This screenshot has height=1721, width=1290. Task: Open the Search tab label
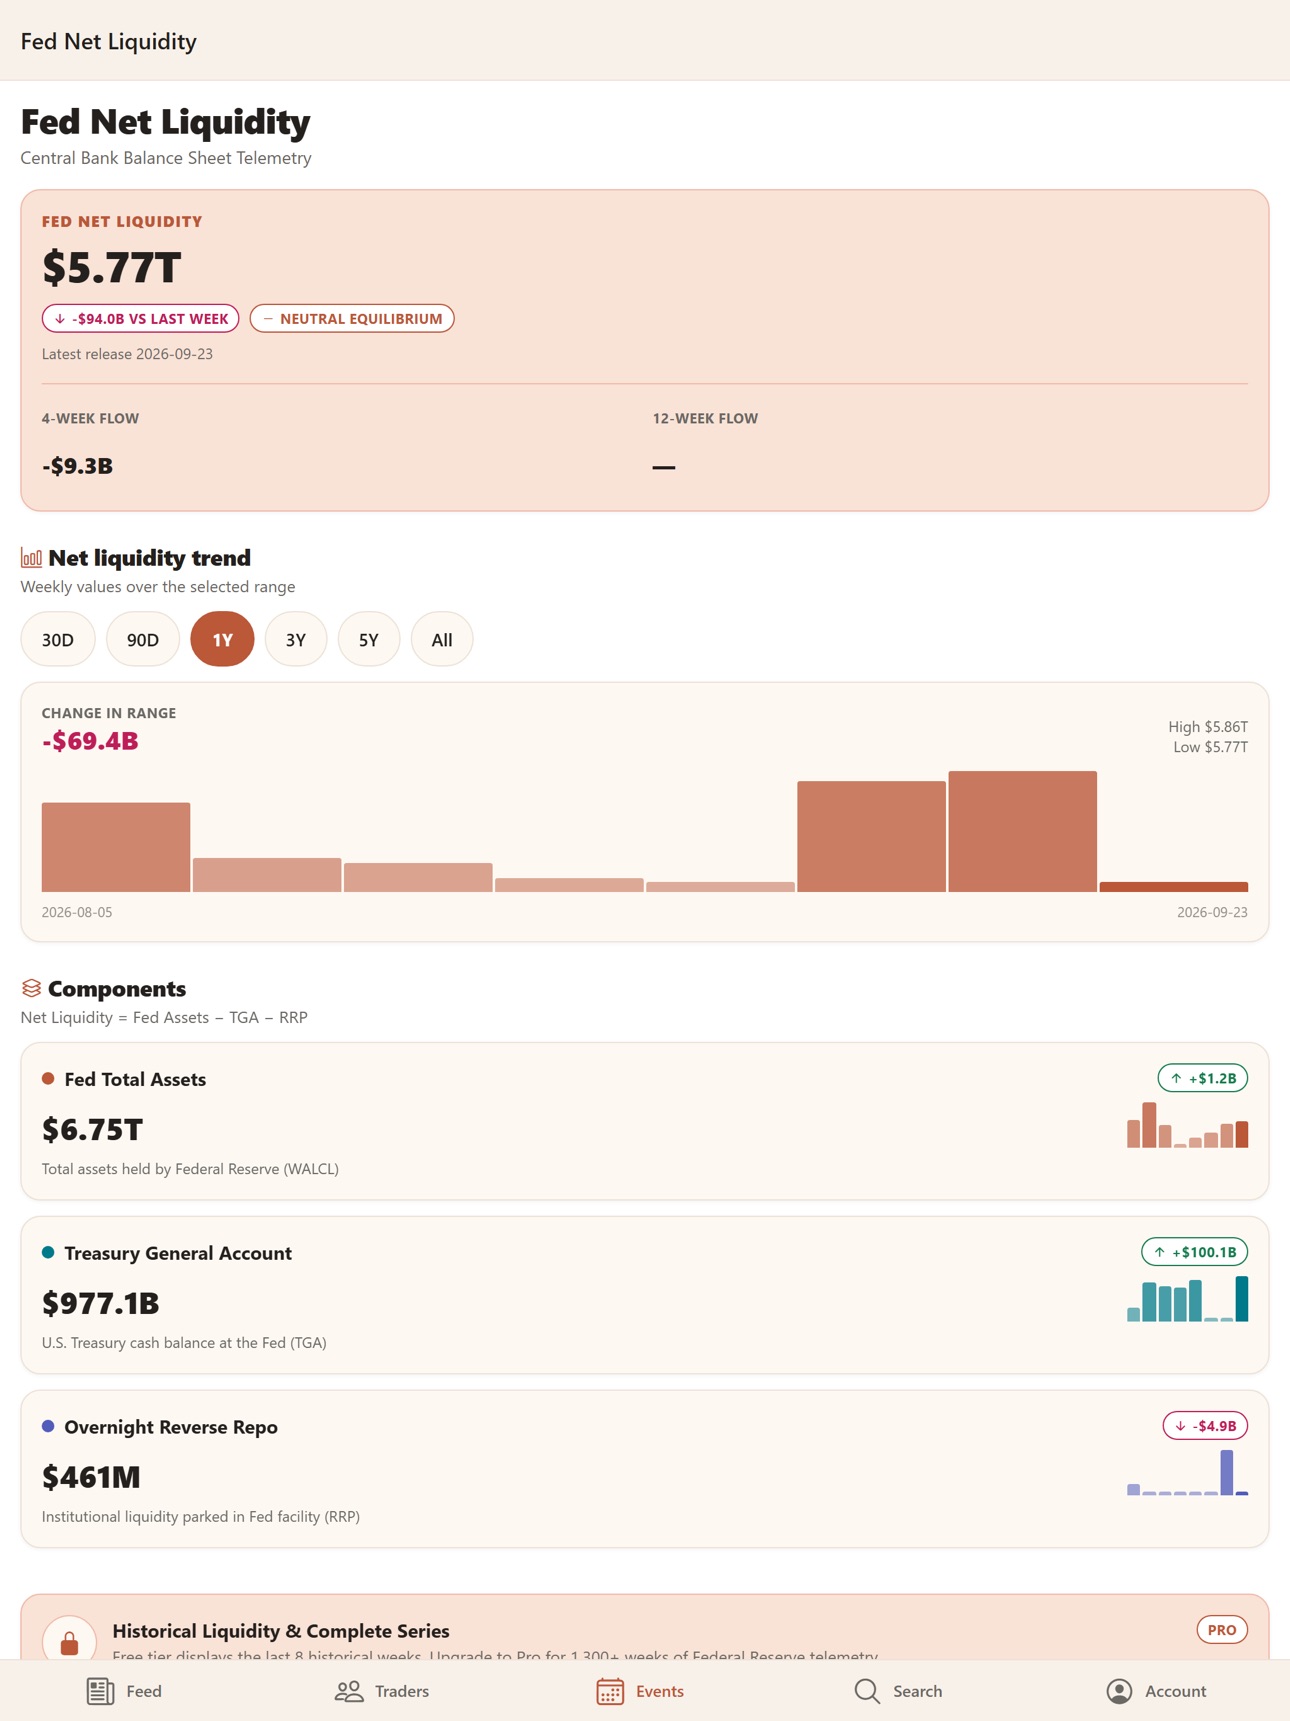(x=918, y=1691)
